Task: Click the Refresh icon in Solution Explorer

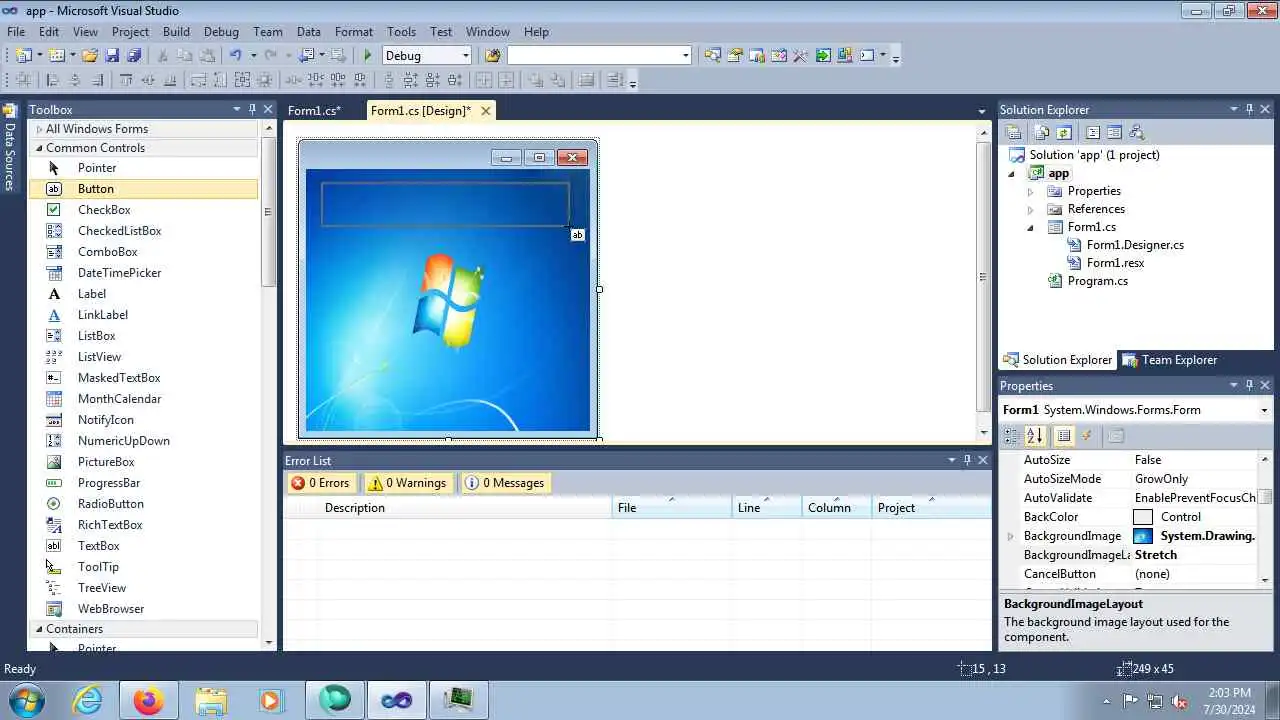Action: pos(1064,133)
